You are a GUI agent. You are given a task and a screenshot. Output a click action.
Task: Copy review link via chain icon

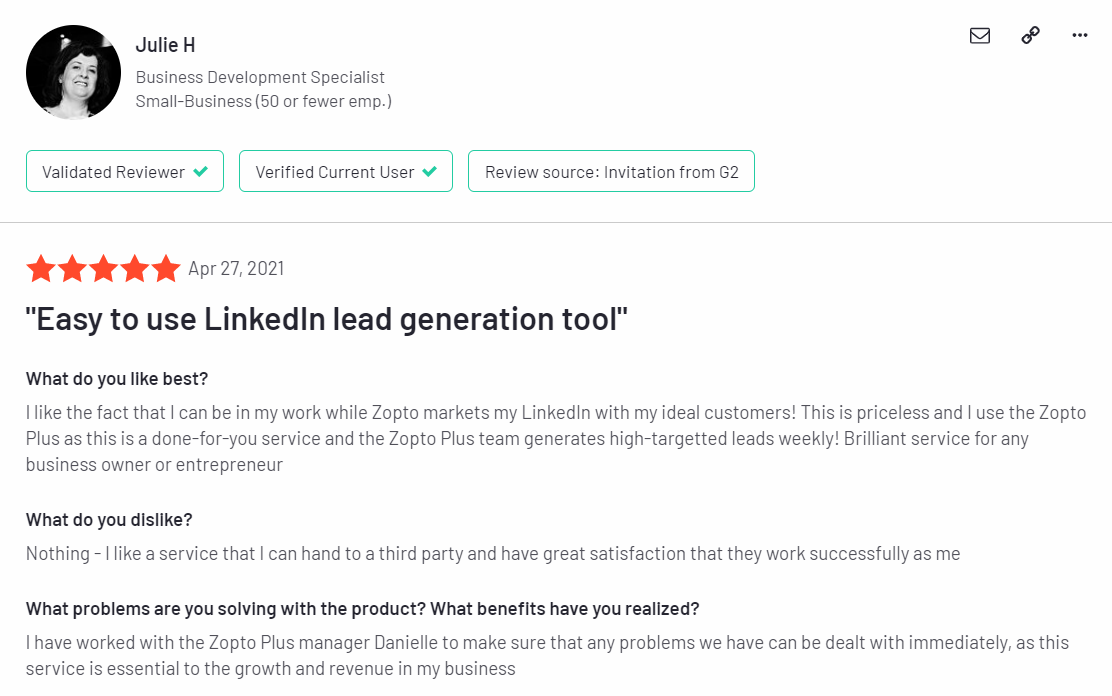[x=1030, y=35]
